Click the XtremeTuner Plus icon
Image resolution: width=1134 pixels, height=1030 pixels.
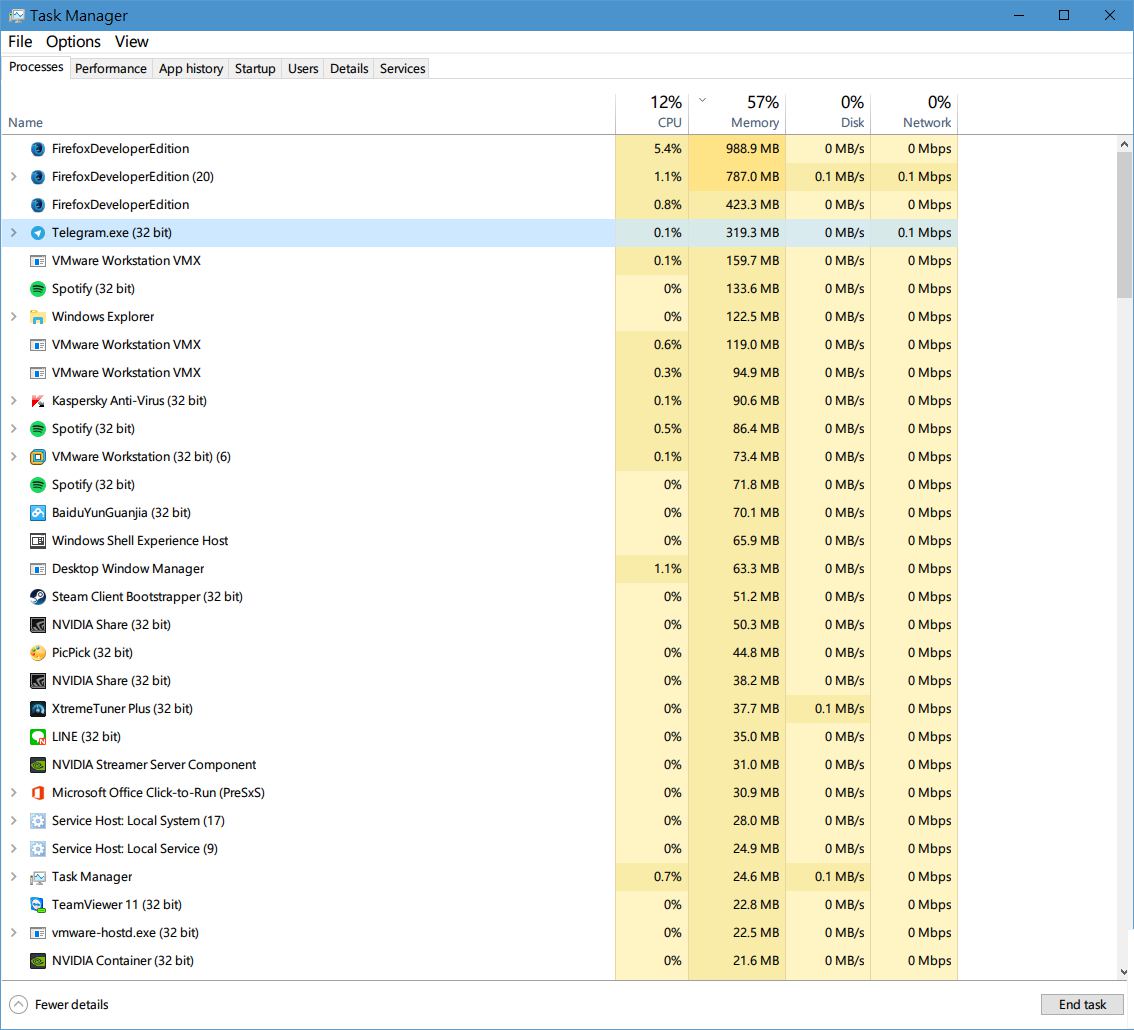pos(38,709)
